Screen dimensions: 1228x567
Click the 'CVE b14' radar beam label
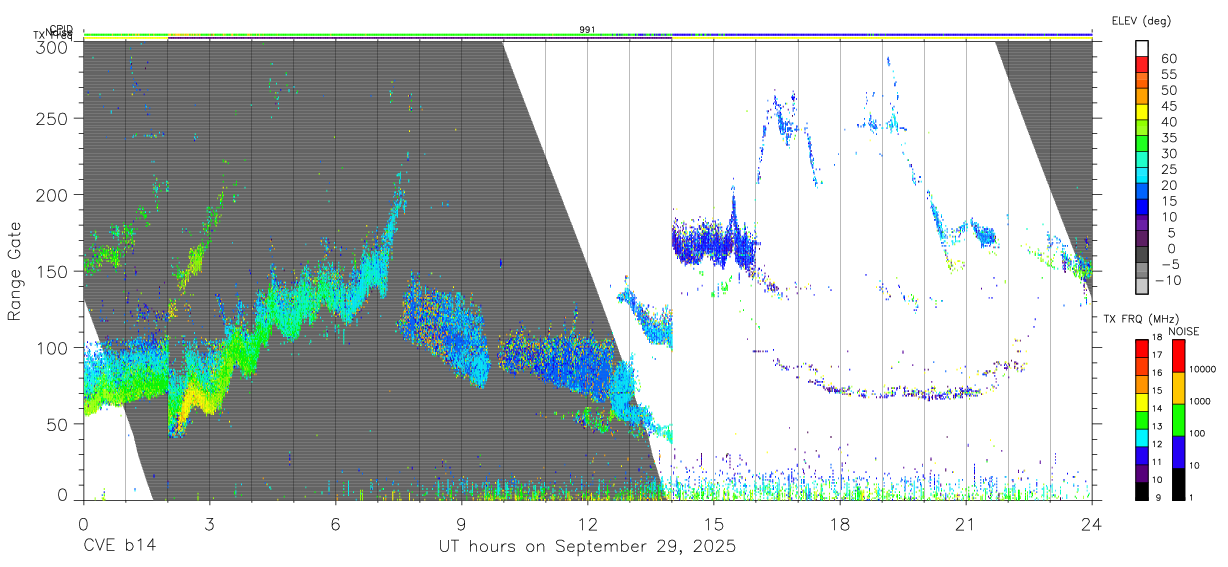[118, 547]
